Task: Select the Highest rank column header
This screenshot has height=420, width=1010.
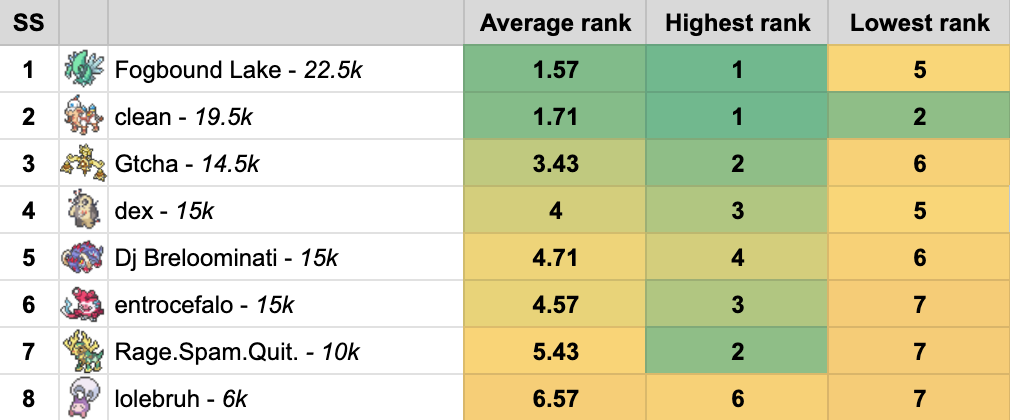Action: pyautogui.click(x=737, y=22)
